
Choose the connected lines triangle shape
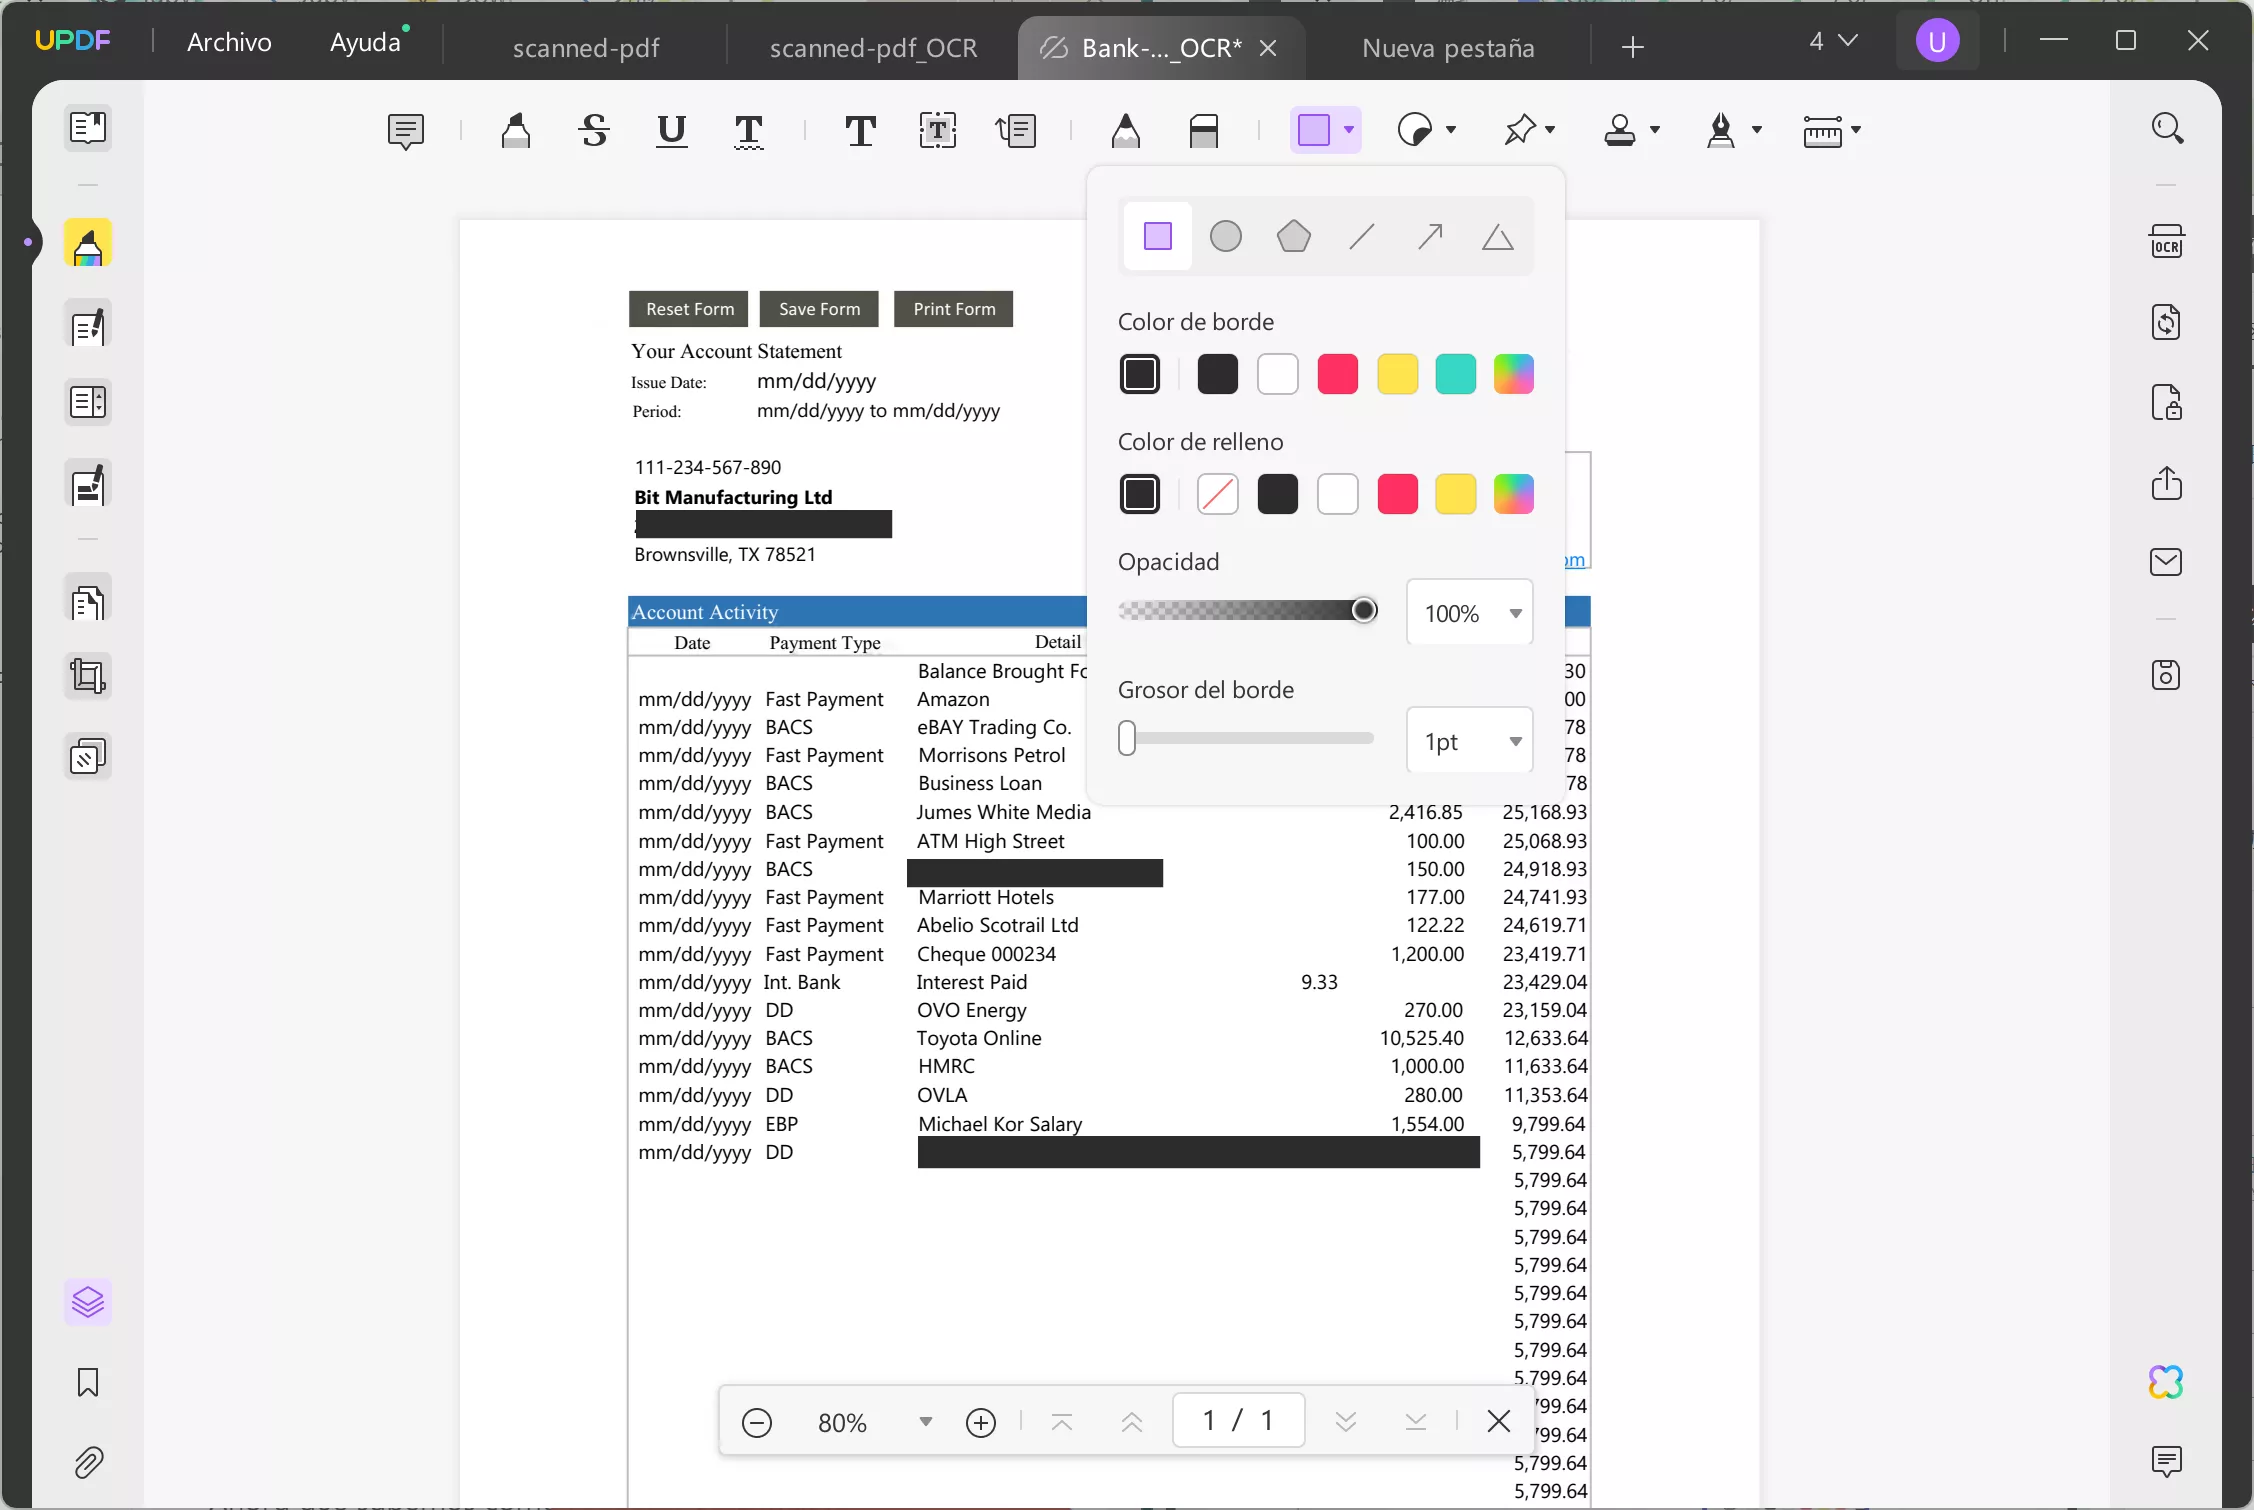(1498, 237)
